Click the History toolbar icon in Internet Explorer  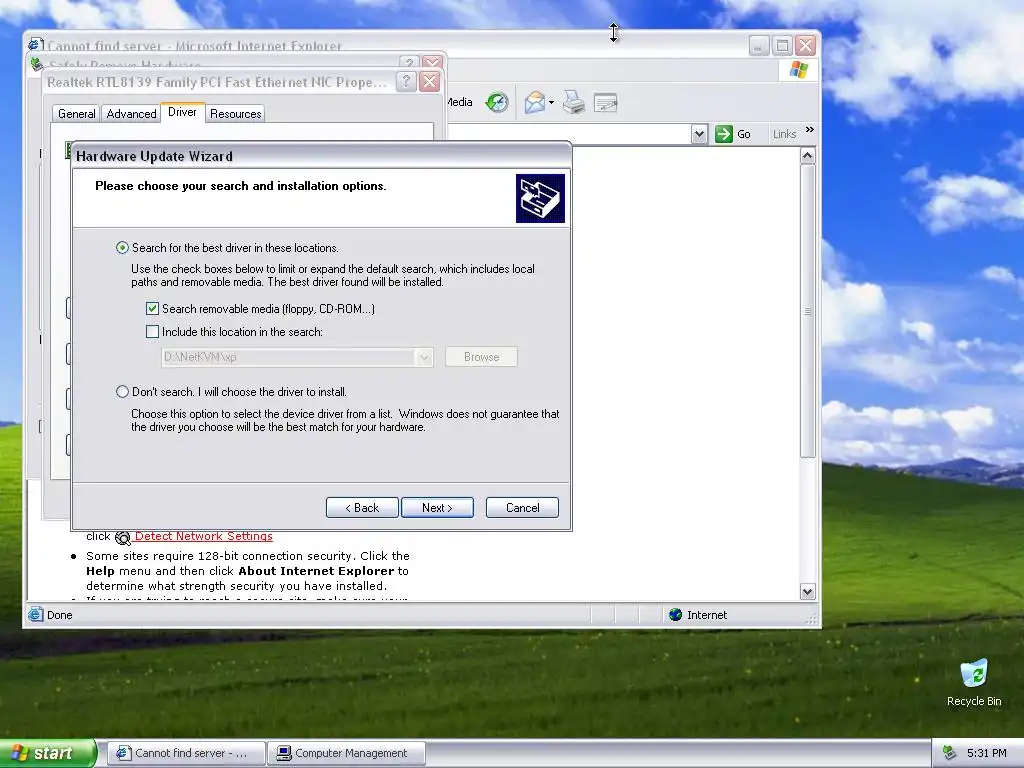(x=497, y=103)
